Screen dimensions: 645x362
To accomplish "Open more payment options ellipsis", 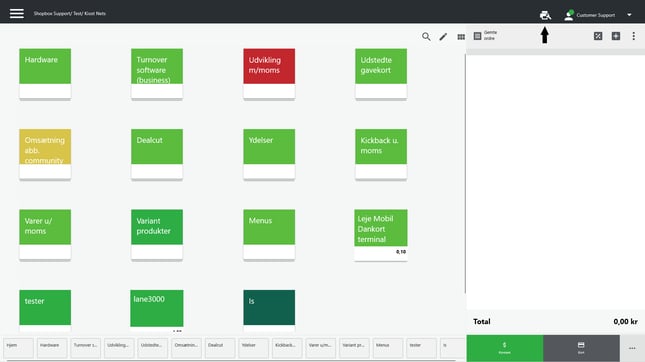I will click(x=632, y=348).
